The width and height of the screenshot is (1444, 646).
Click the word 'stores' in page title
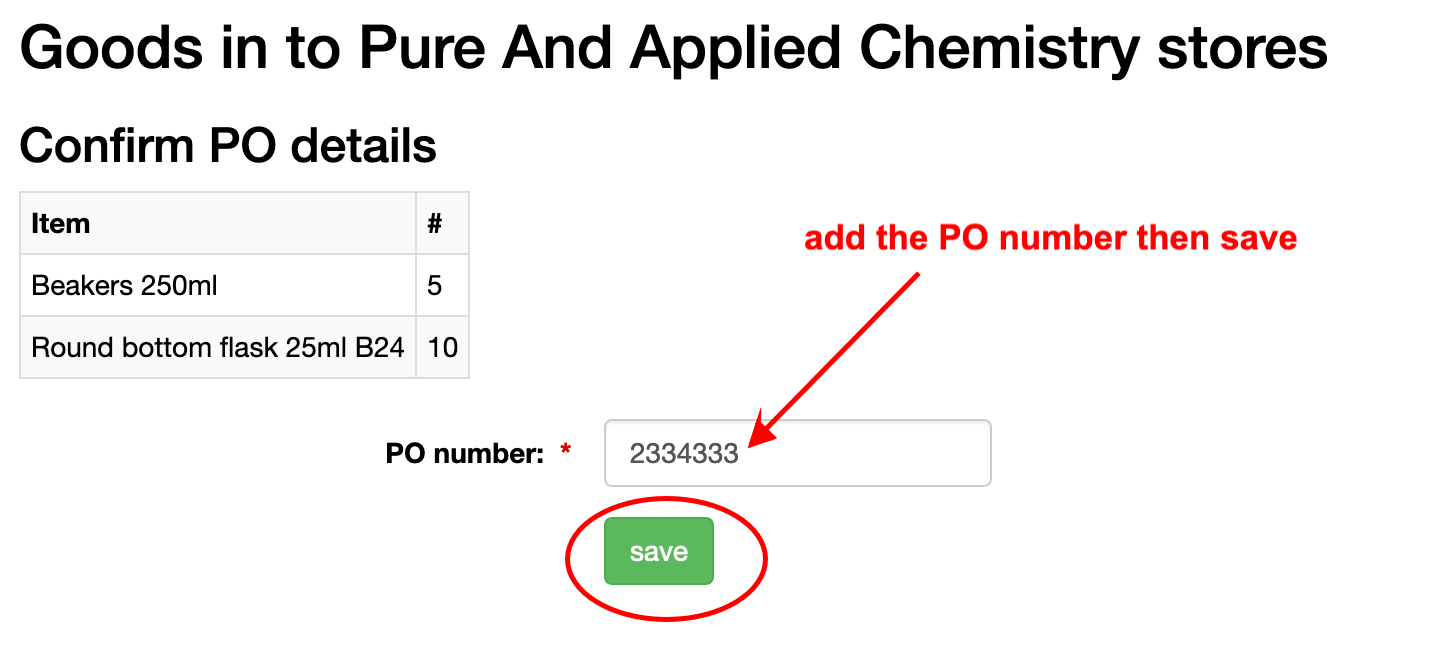[x=1242, y=47]
